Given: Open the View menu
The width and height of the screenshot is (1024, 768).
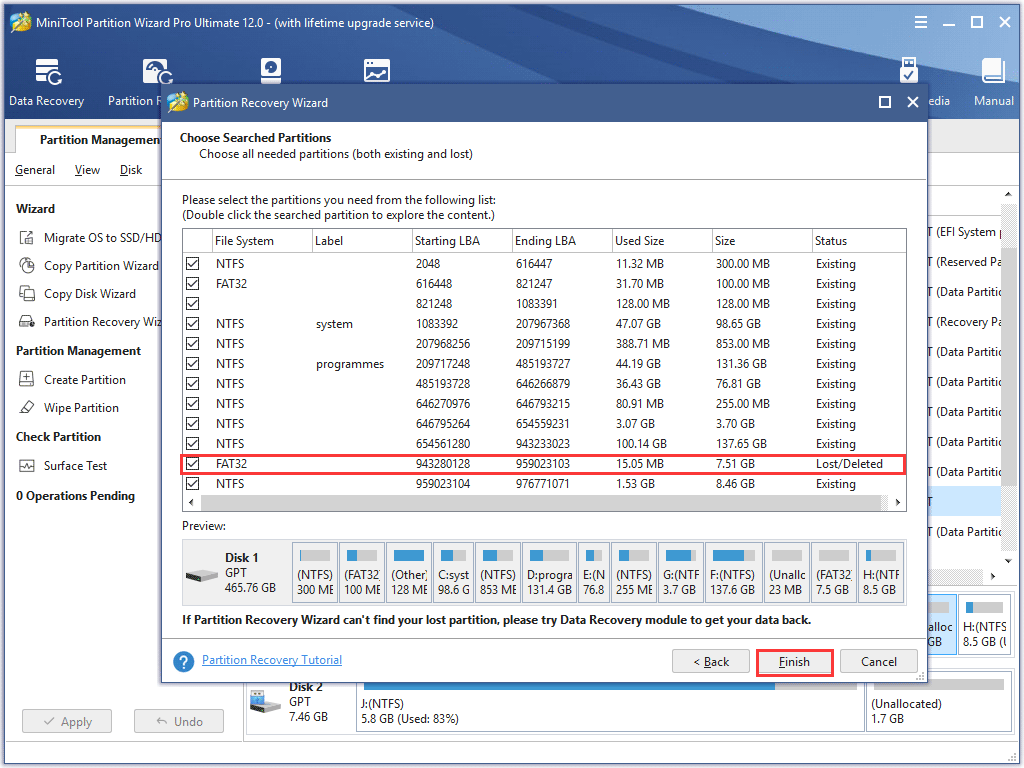Looking at the screenshot, I should click(x=88, y=170).
